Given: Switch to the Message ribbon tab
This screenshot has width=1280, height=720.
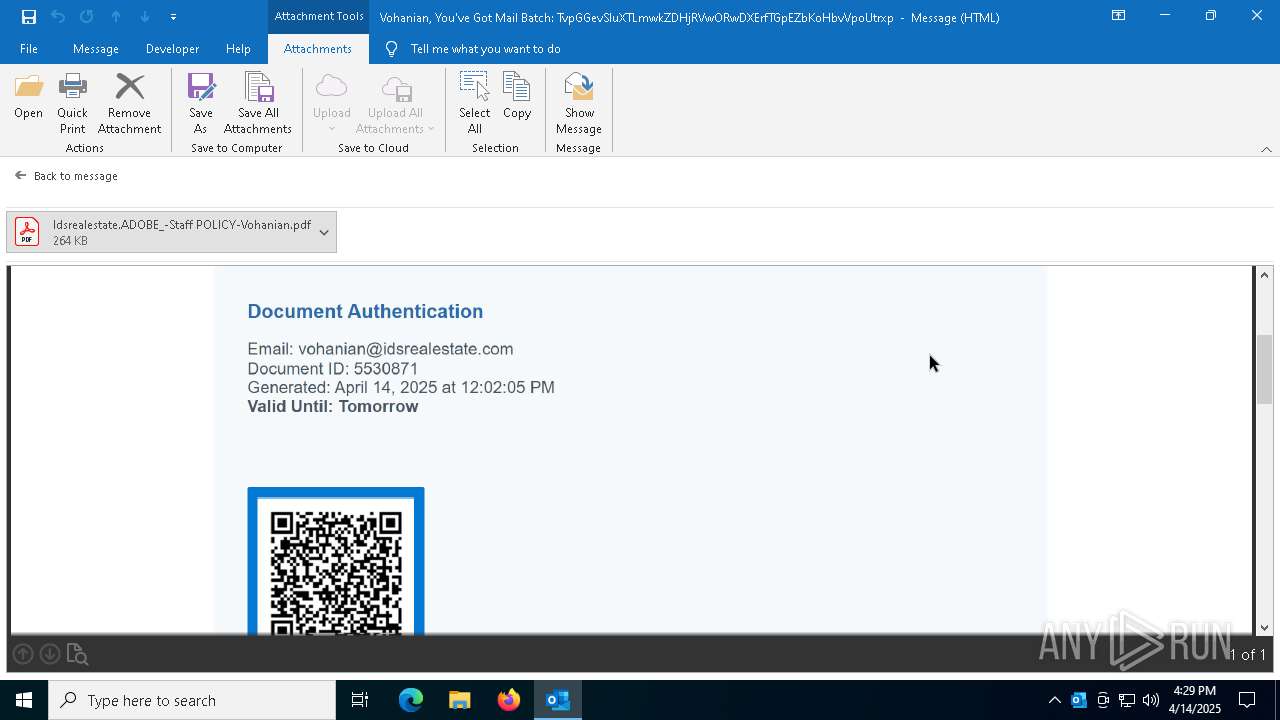Looking at the screenshot, I should [x=96, y=48].
